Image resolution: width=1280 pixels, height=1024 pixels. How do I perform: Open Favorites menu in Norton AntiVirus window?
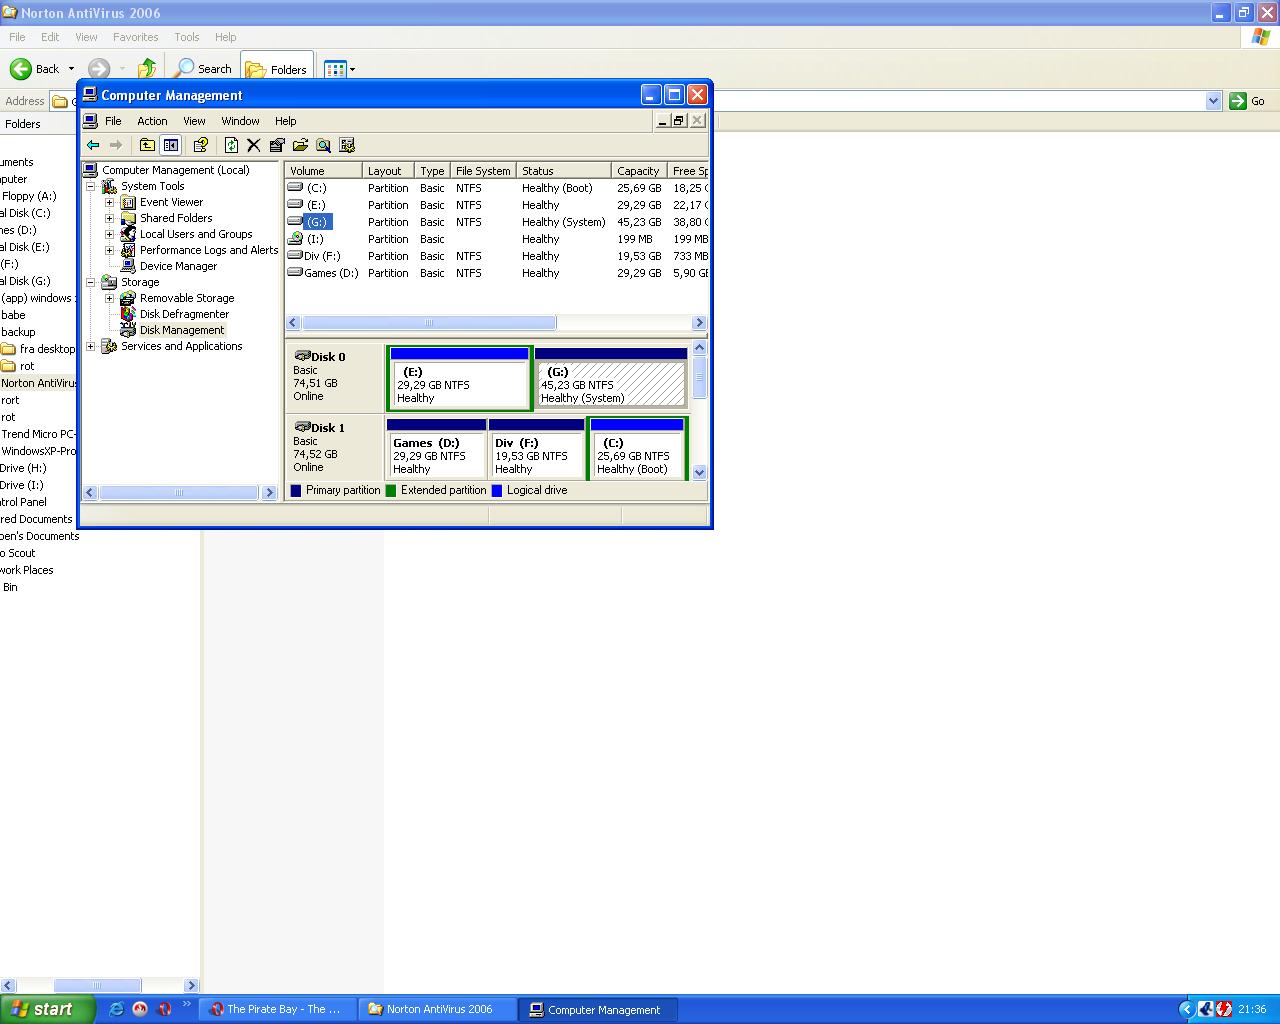[x=135, y=37]
